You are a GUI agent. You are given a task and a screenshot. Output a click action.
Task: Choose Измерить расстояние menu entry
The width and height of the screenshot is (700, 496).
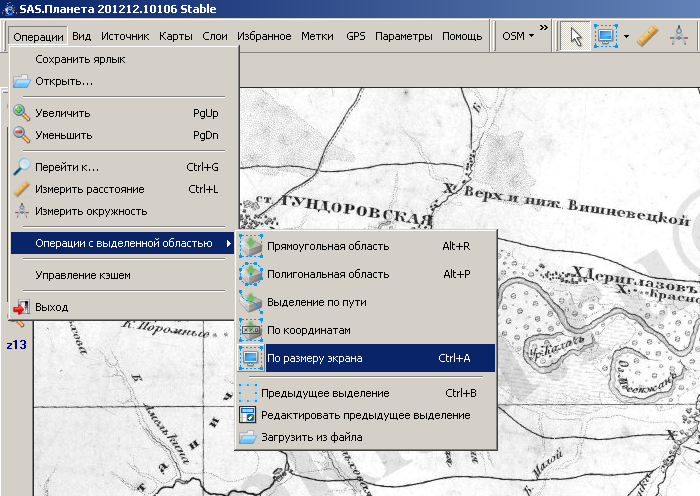point(122,189)
